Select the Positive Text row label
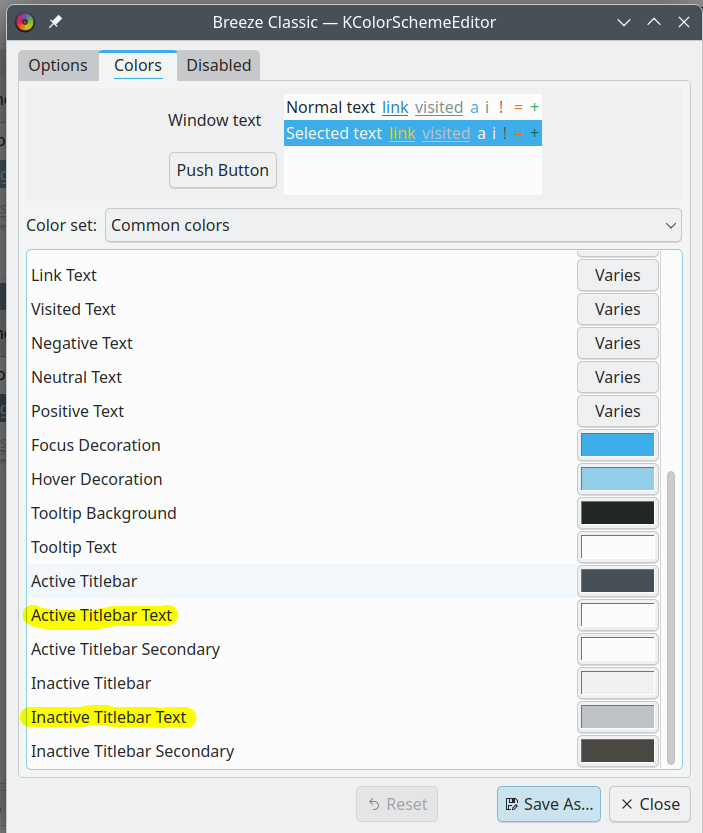The width and height of the screenshot is (703, 833). click(78, 411)
